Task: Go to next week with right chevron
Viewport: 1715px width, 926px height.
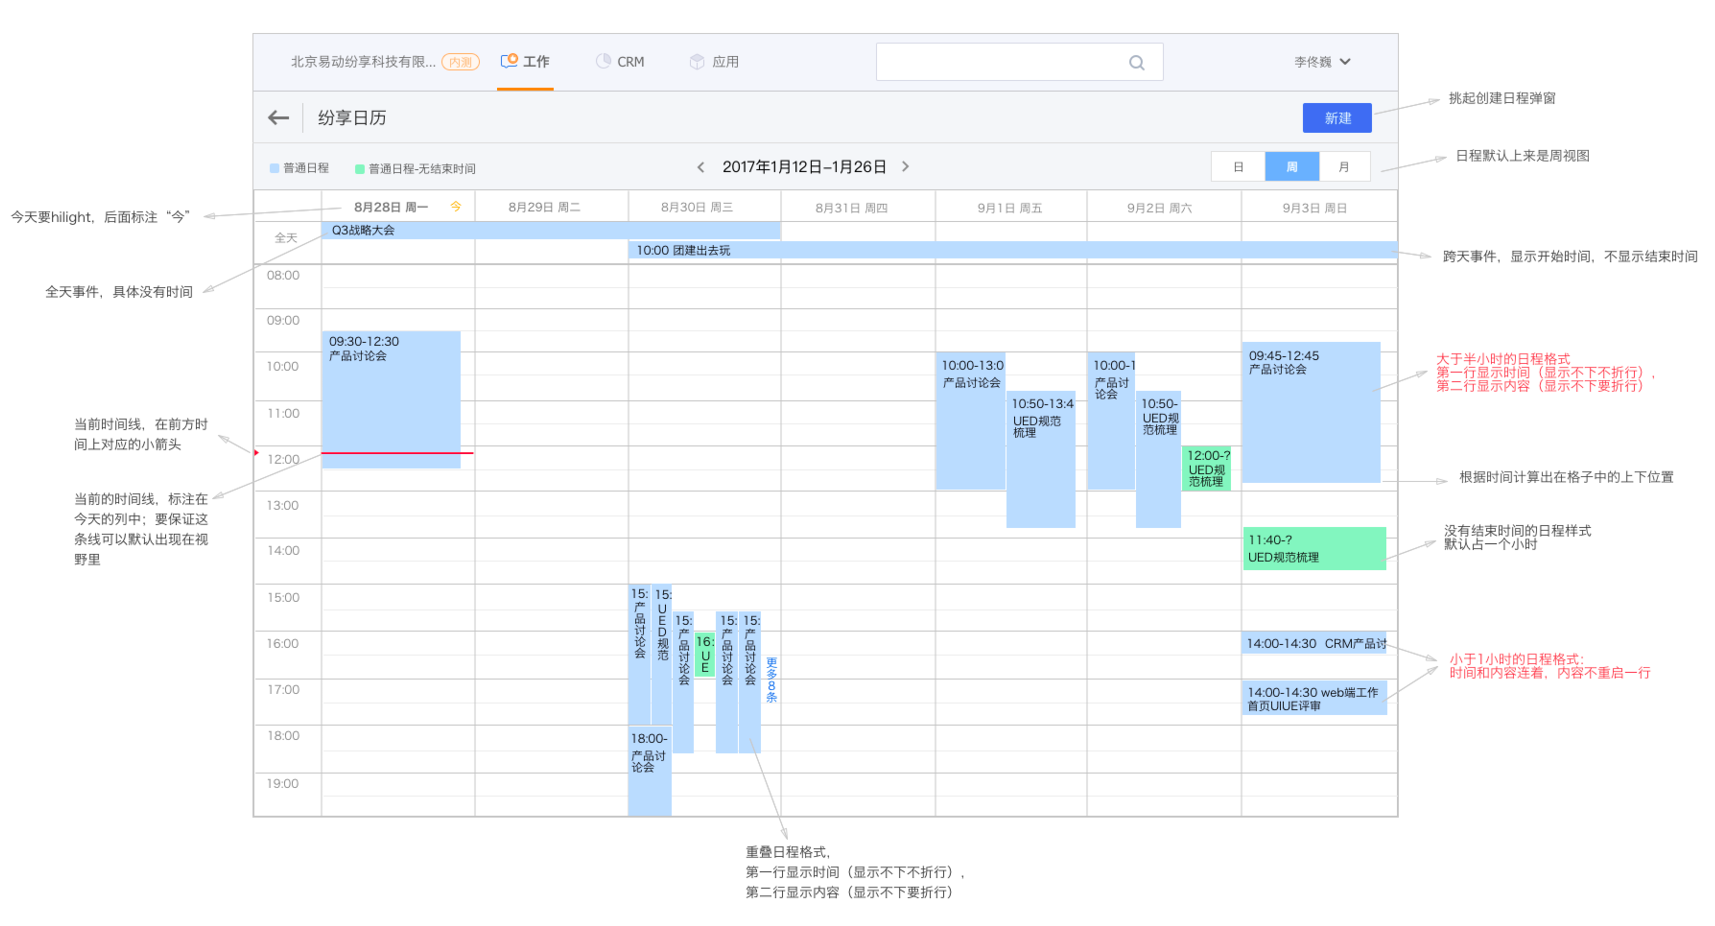Action: [x=906, y=167]
